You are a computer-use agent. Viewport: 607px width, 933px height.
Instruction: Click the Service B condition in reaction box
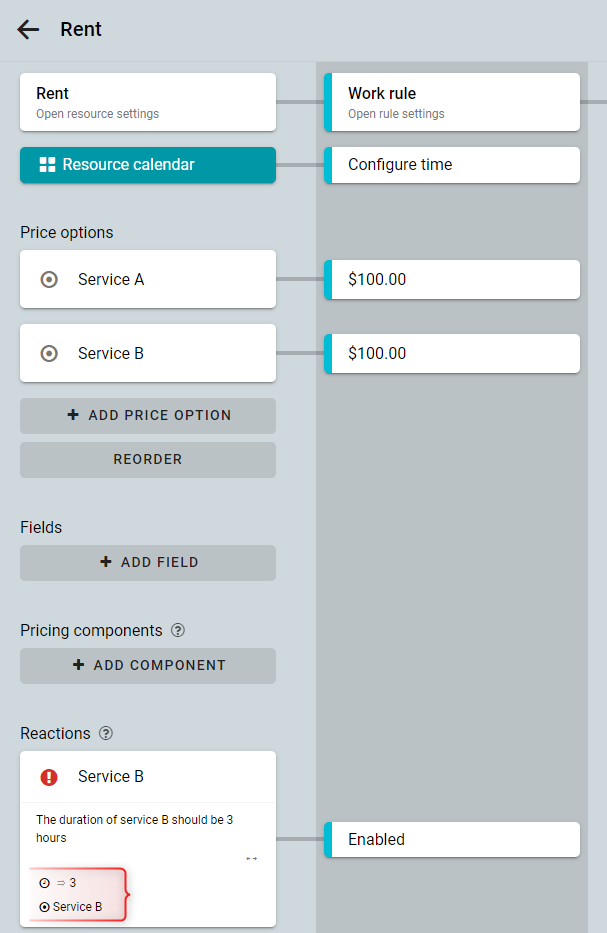[71, 907]
